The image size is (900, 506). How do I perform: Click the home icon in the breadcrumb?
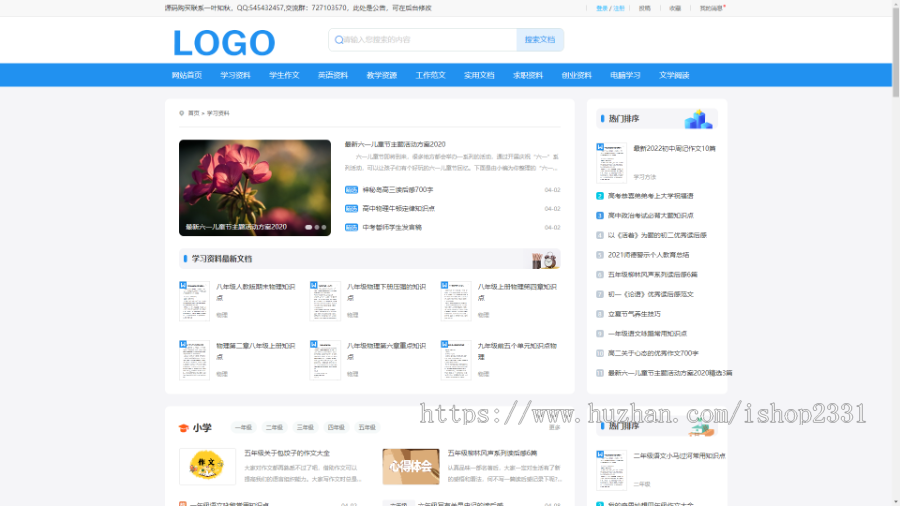[181, 113]
